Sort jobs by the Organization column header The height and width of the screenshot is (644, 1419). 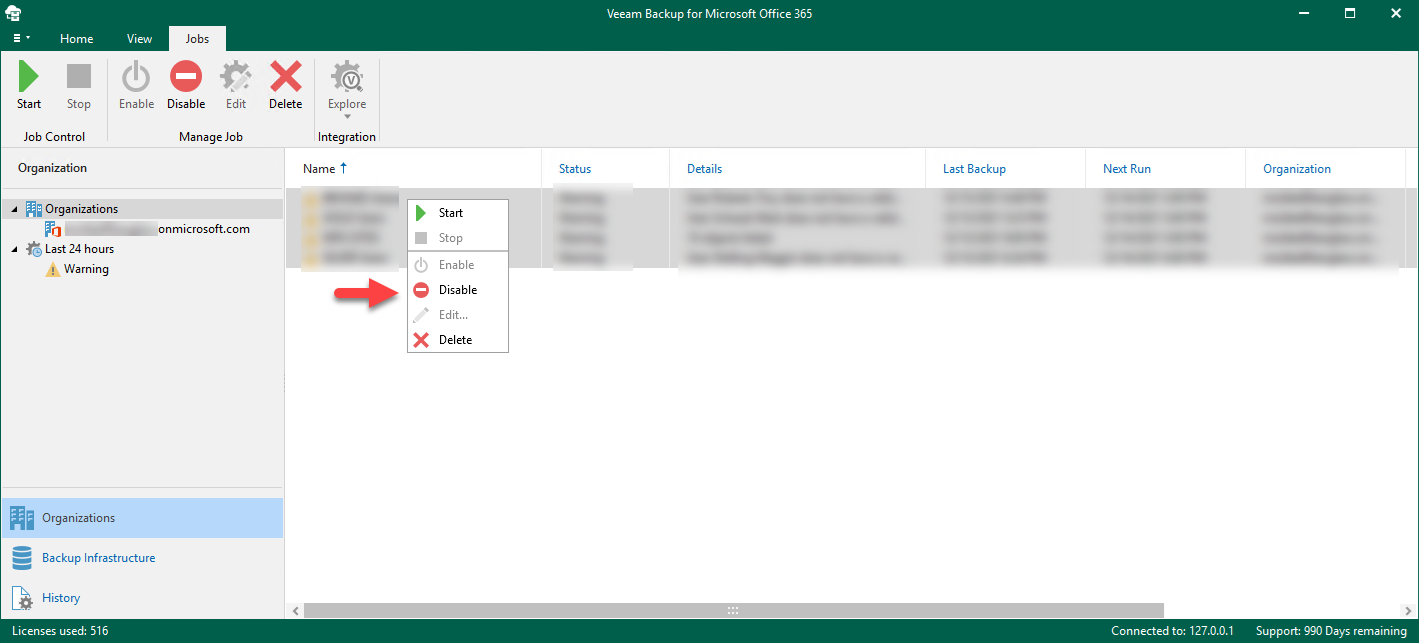pyautogui.click(x=1326, y=169)
